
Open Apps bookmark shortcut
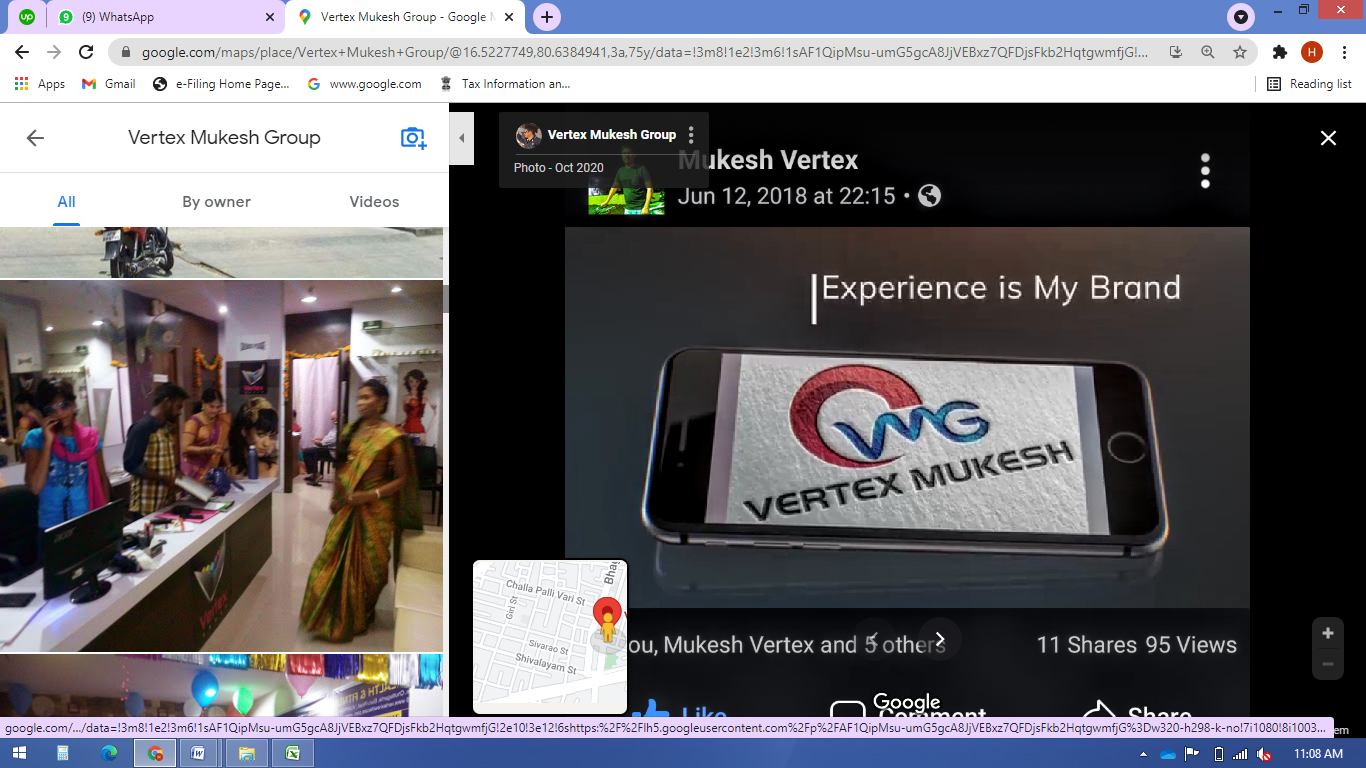(40, 84)
